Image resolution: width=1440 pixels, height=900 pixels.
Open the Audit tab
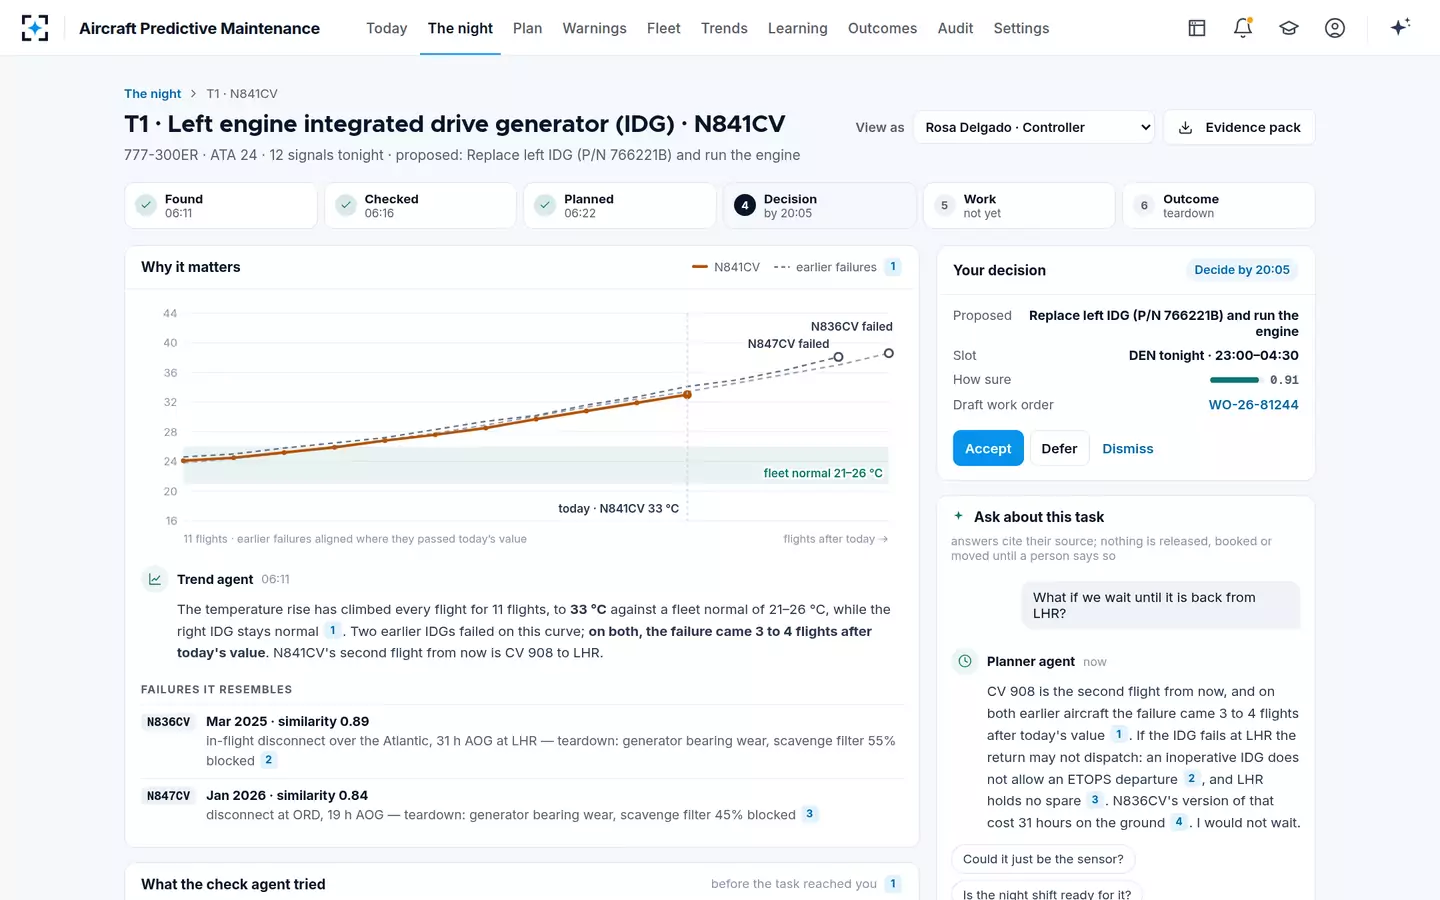pyautogui.click(x=955, y=28)
